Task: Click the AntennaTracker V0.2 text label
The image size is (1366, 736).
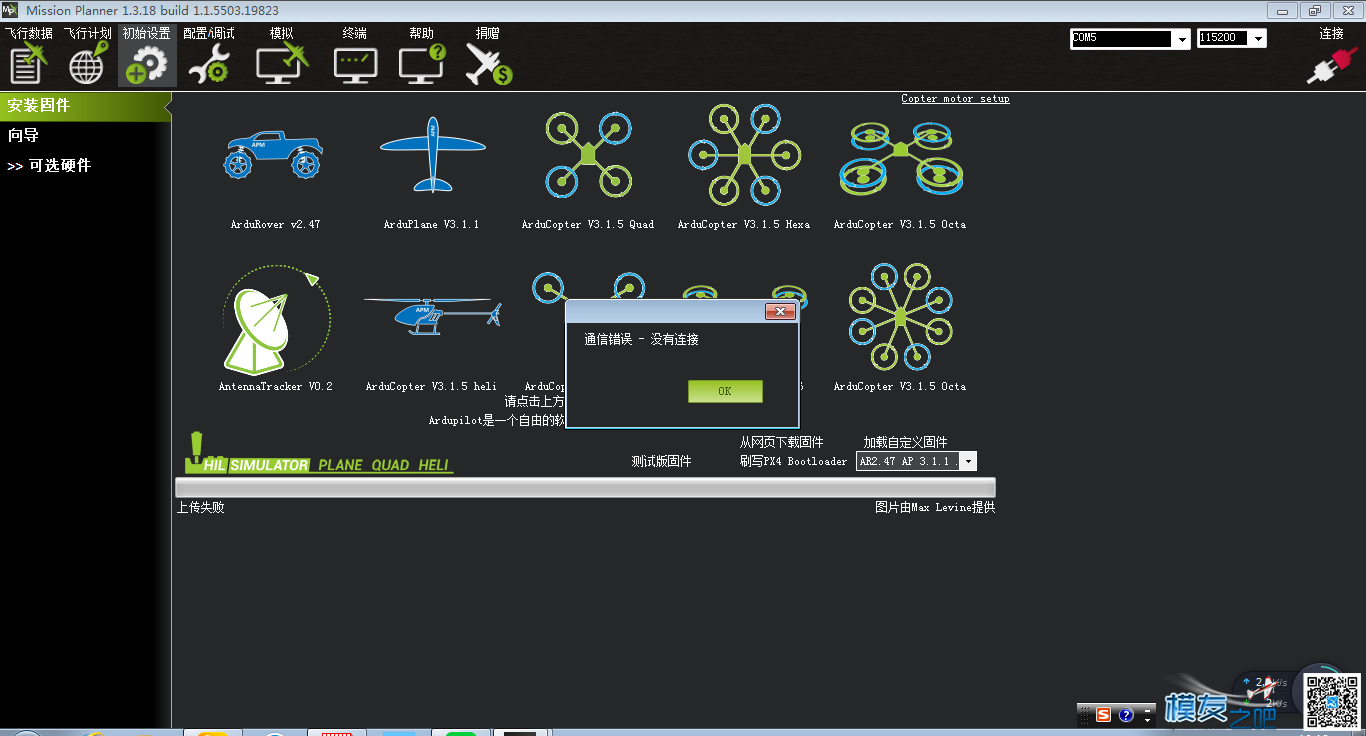Action: (276, 386)
